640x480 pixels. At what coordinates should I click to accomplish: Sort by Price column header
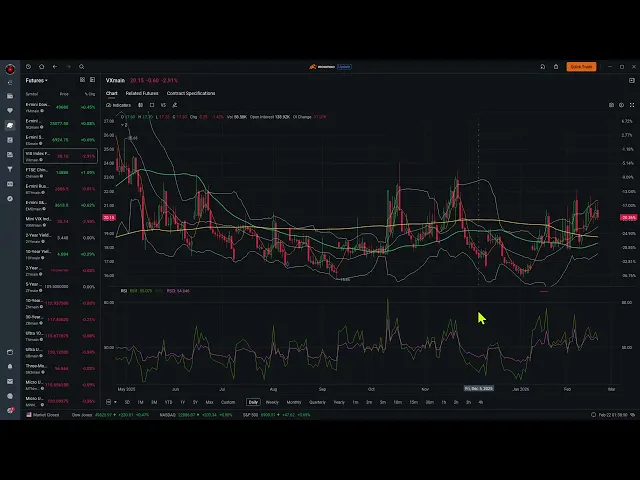[64, 94]
